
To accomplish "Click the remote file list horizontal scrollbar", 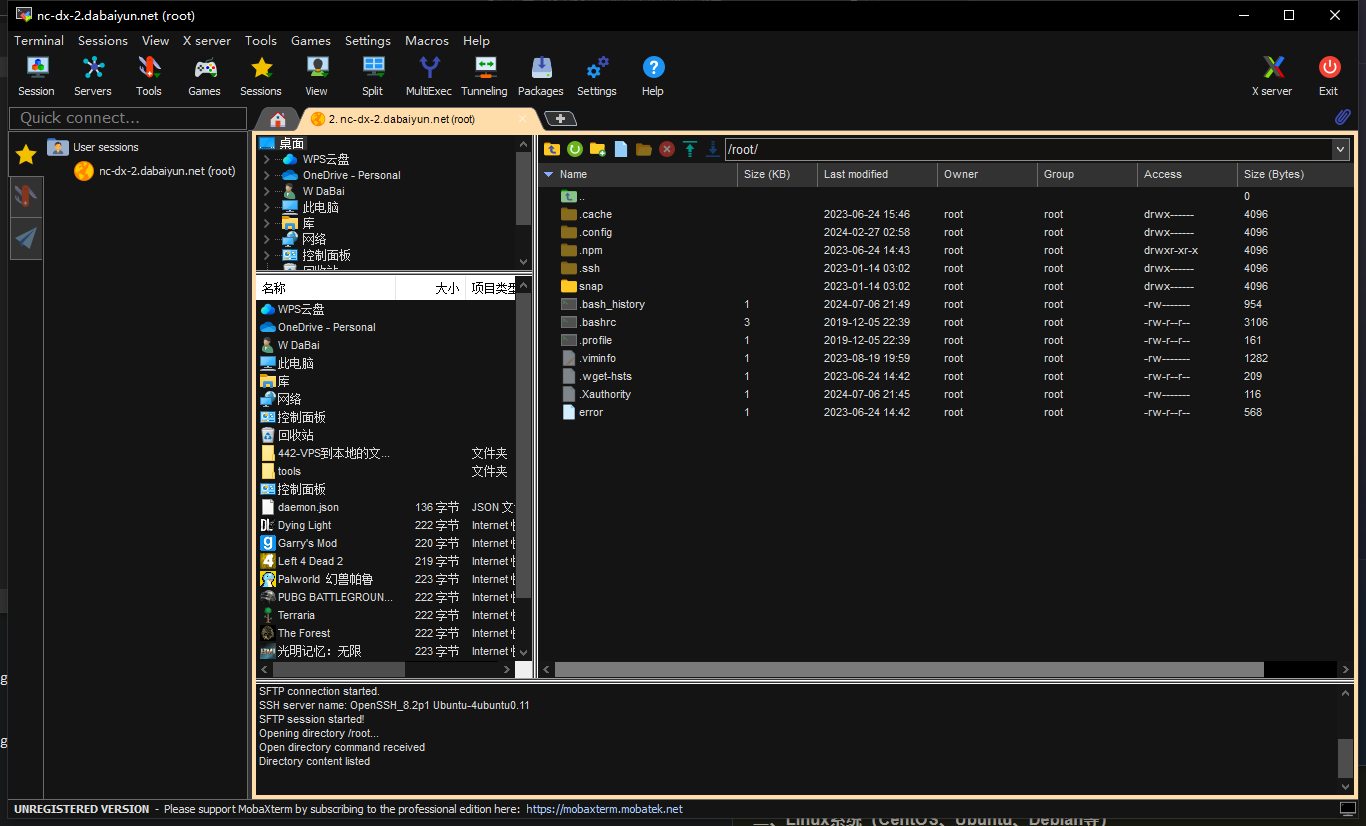I will tap(909, 669).
